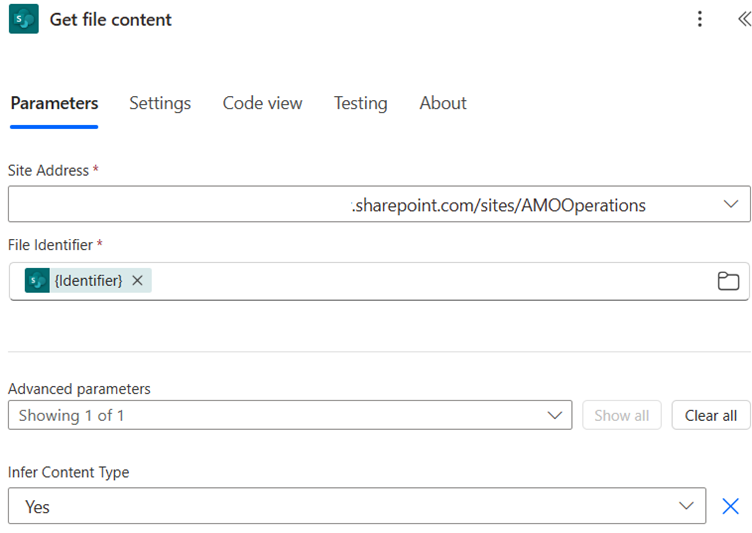Click the SharePoint icon beside Get file content
Image resolution: width=752 pixels, height=533 pixels.
click(x=24, y=19)
